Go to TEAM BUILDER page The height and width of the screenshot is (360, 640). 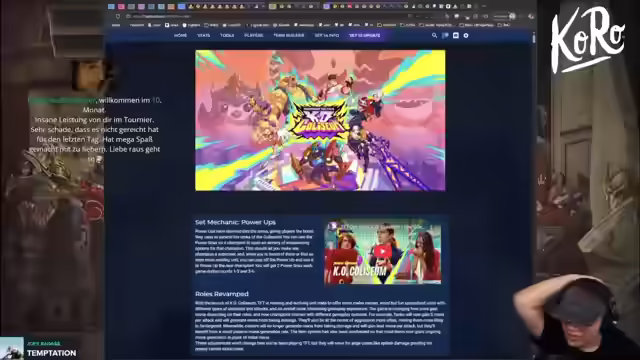tap(289, 36)
